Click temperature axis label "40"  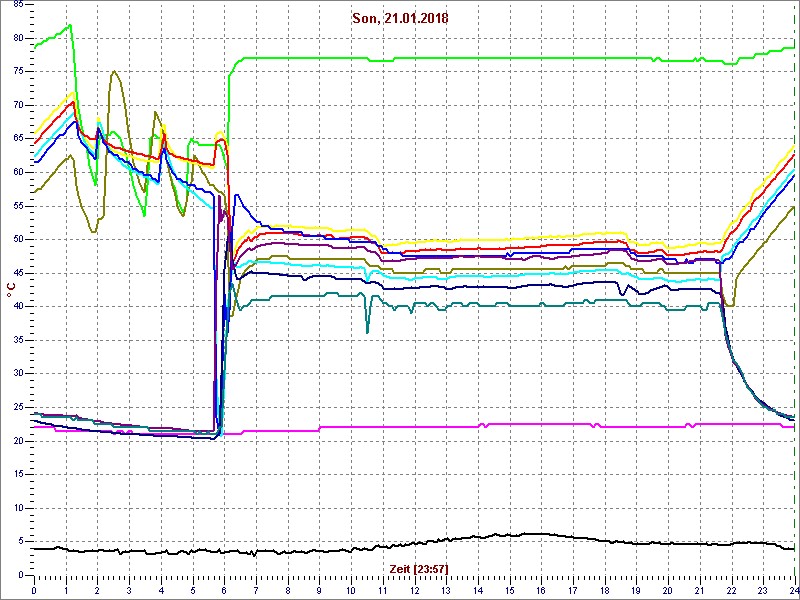17,307
